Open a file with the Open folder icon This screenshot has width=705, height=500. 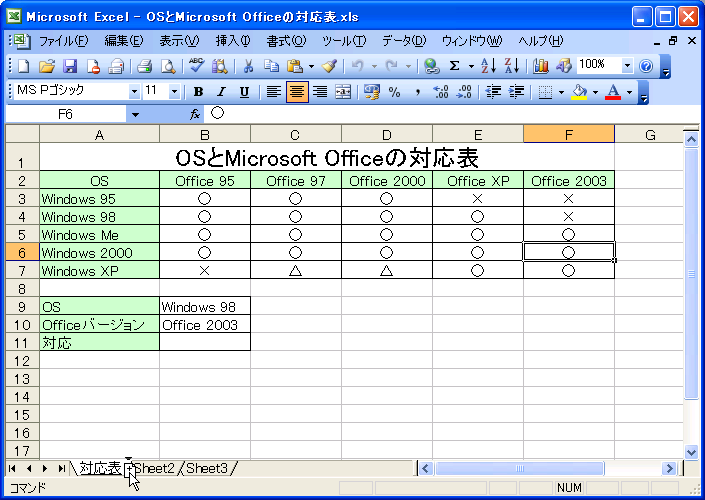pyautogui.click(x=47, y=66)
